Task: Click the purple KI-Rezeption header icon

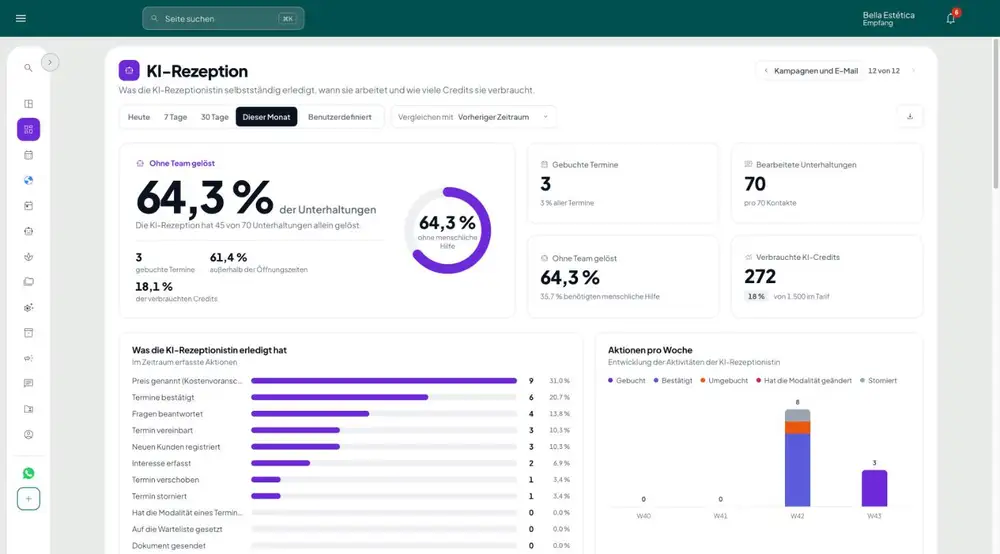Action: (x=129, y=71)
